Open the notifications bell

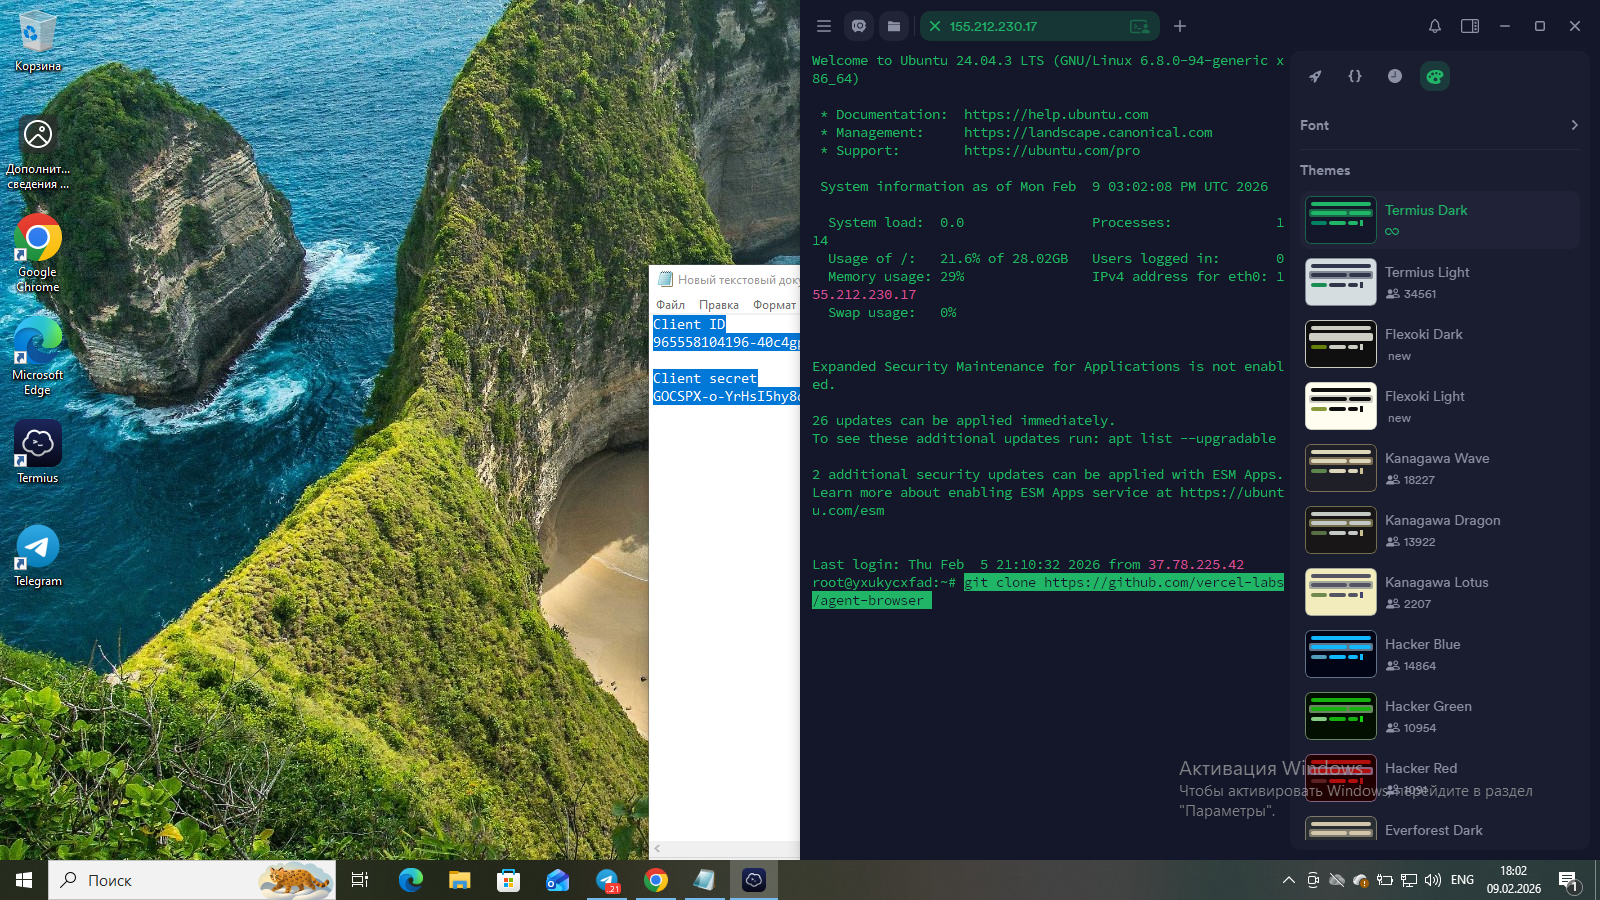pos(1435,26)
